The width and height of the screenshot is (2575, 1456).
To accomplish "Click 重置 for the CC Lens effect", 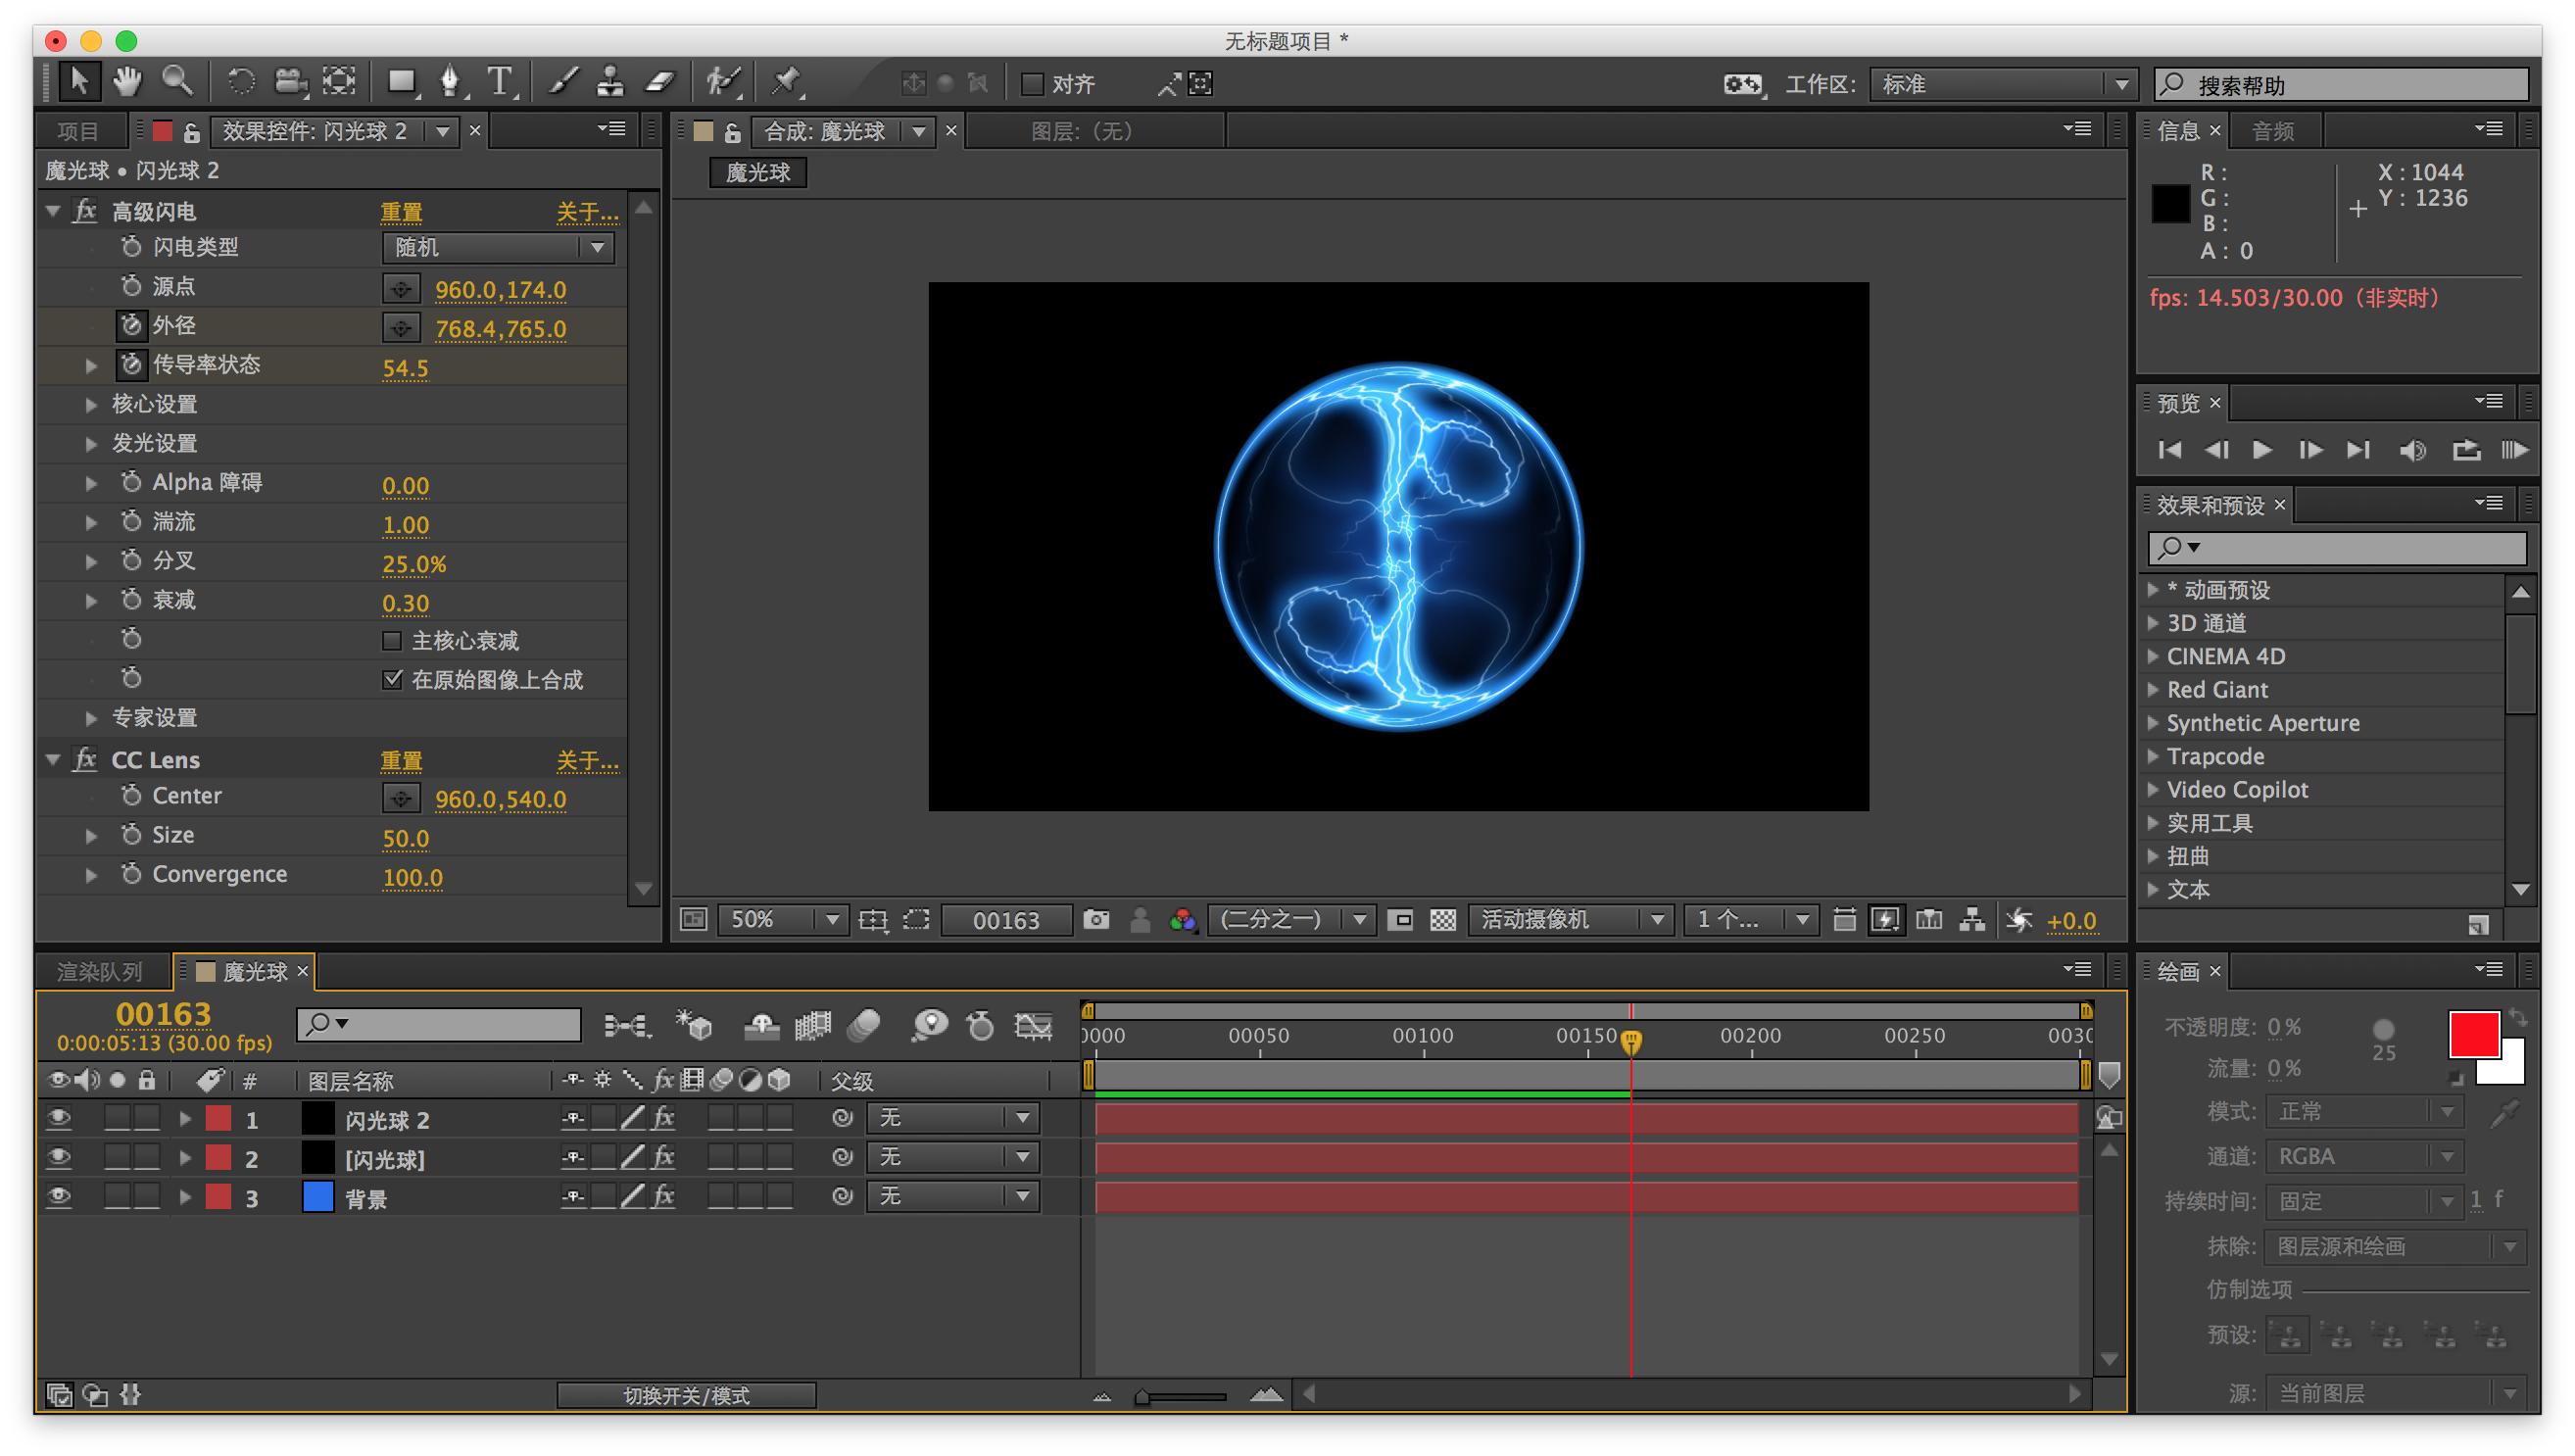I will pyautogui.click(x=401, y=760).
